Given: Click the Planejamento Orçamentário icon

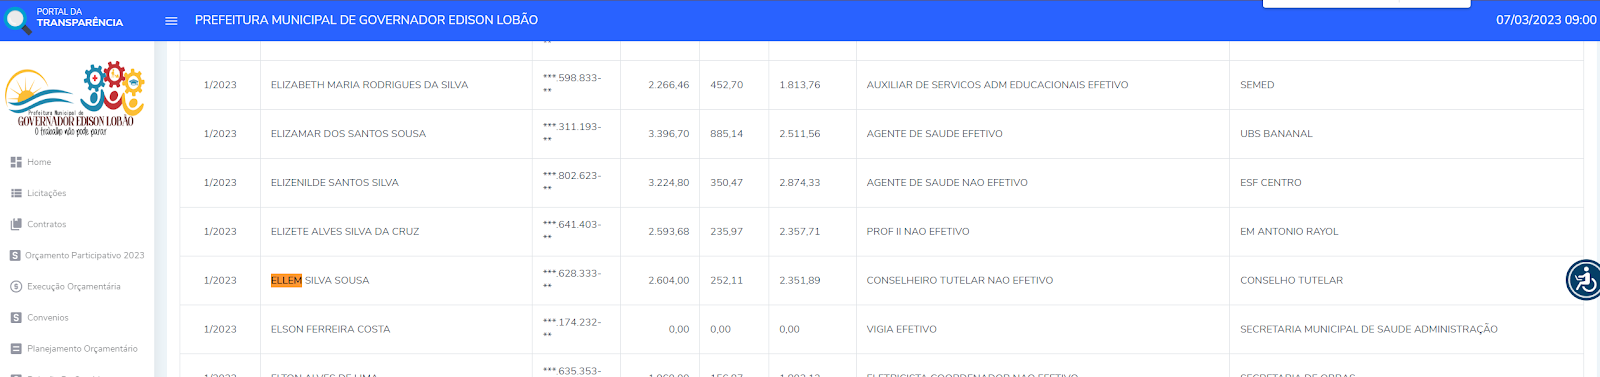Looking at the screenshot, I should (x=16, y=349).
